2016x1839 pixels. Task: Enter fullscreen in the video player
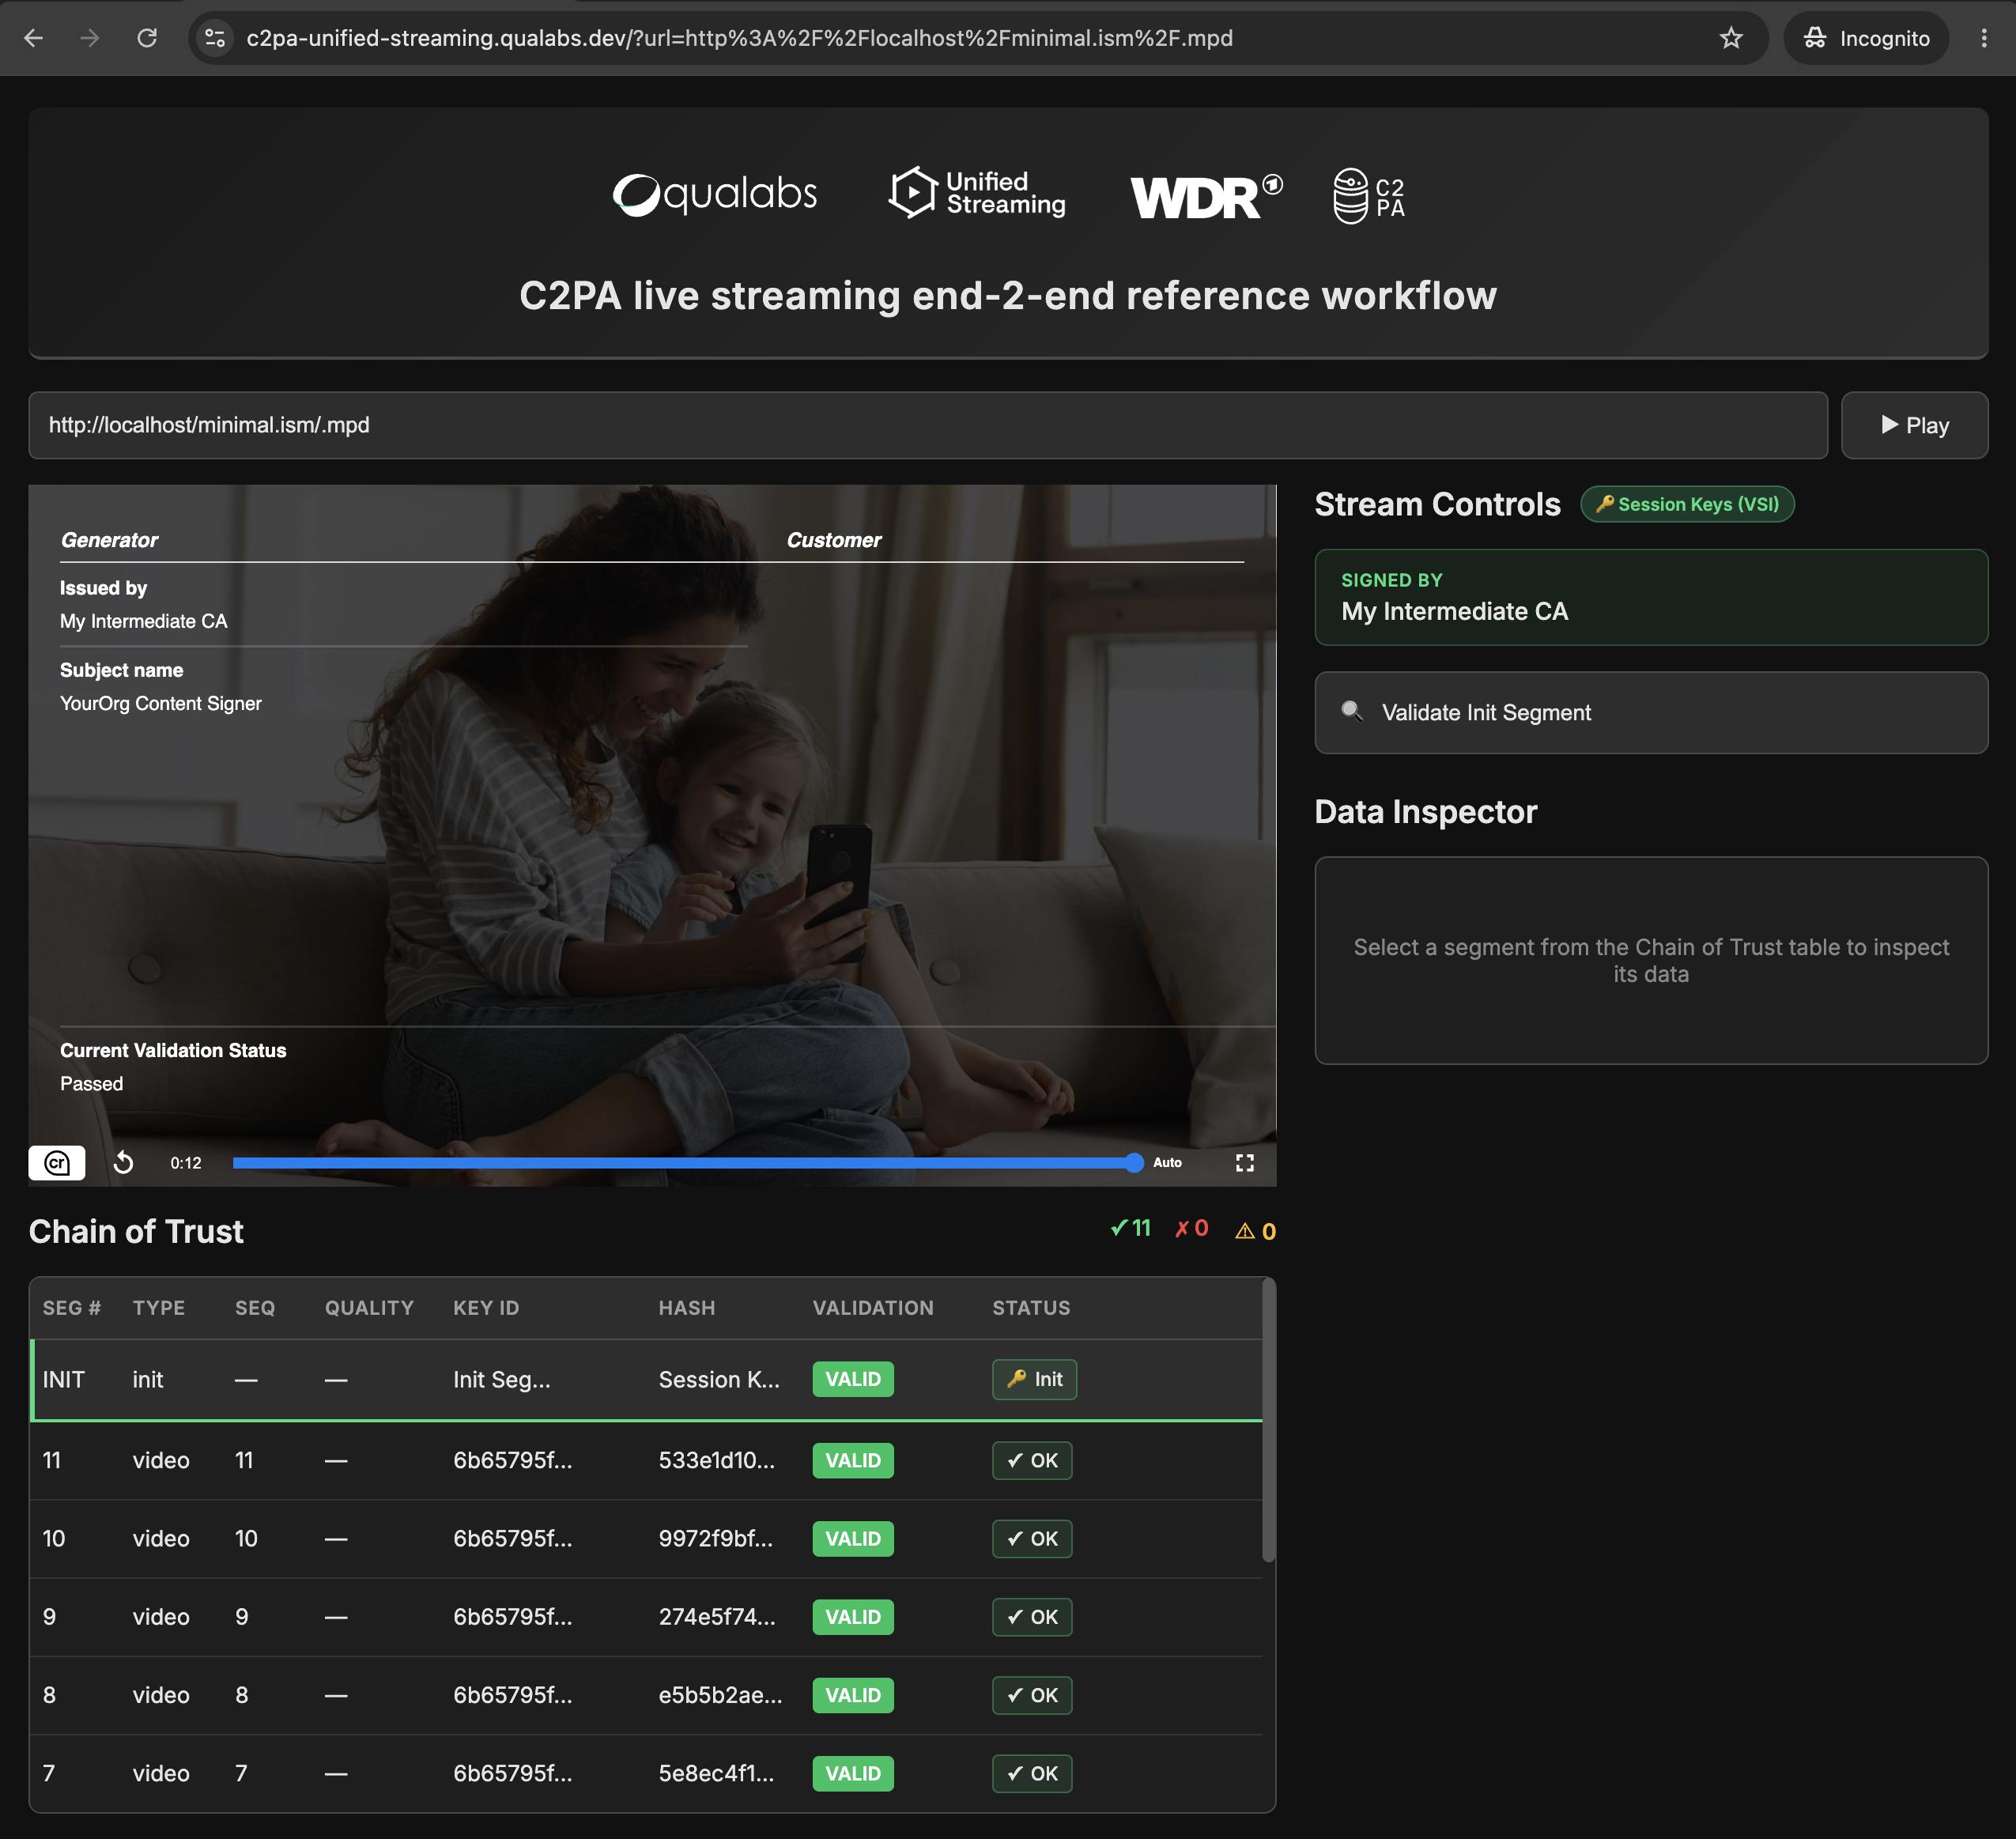(x=1245, y=1163)
